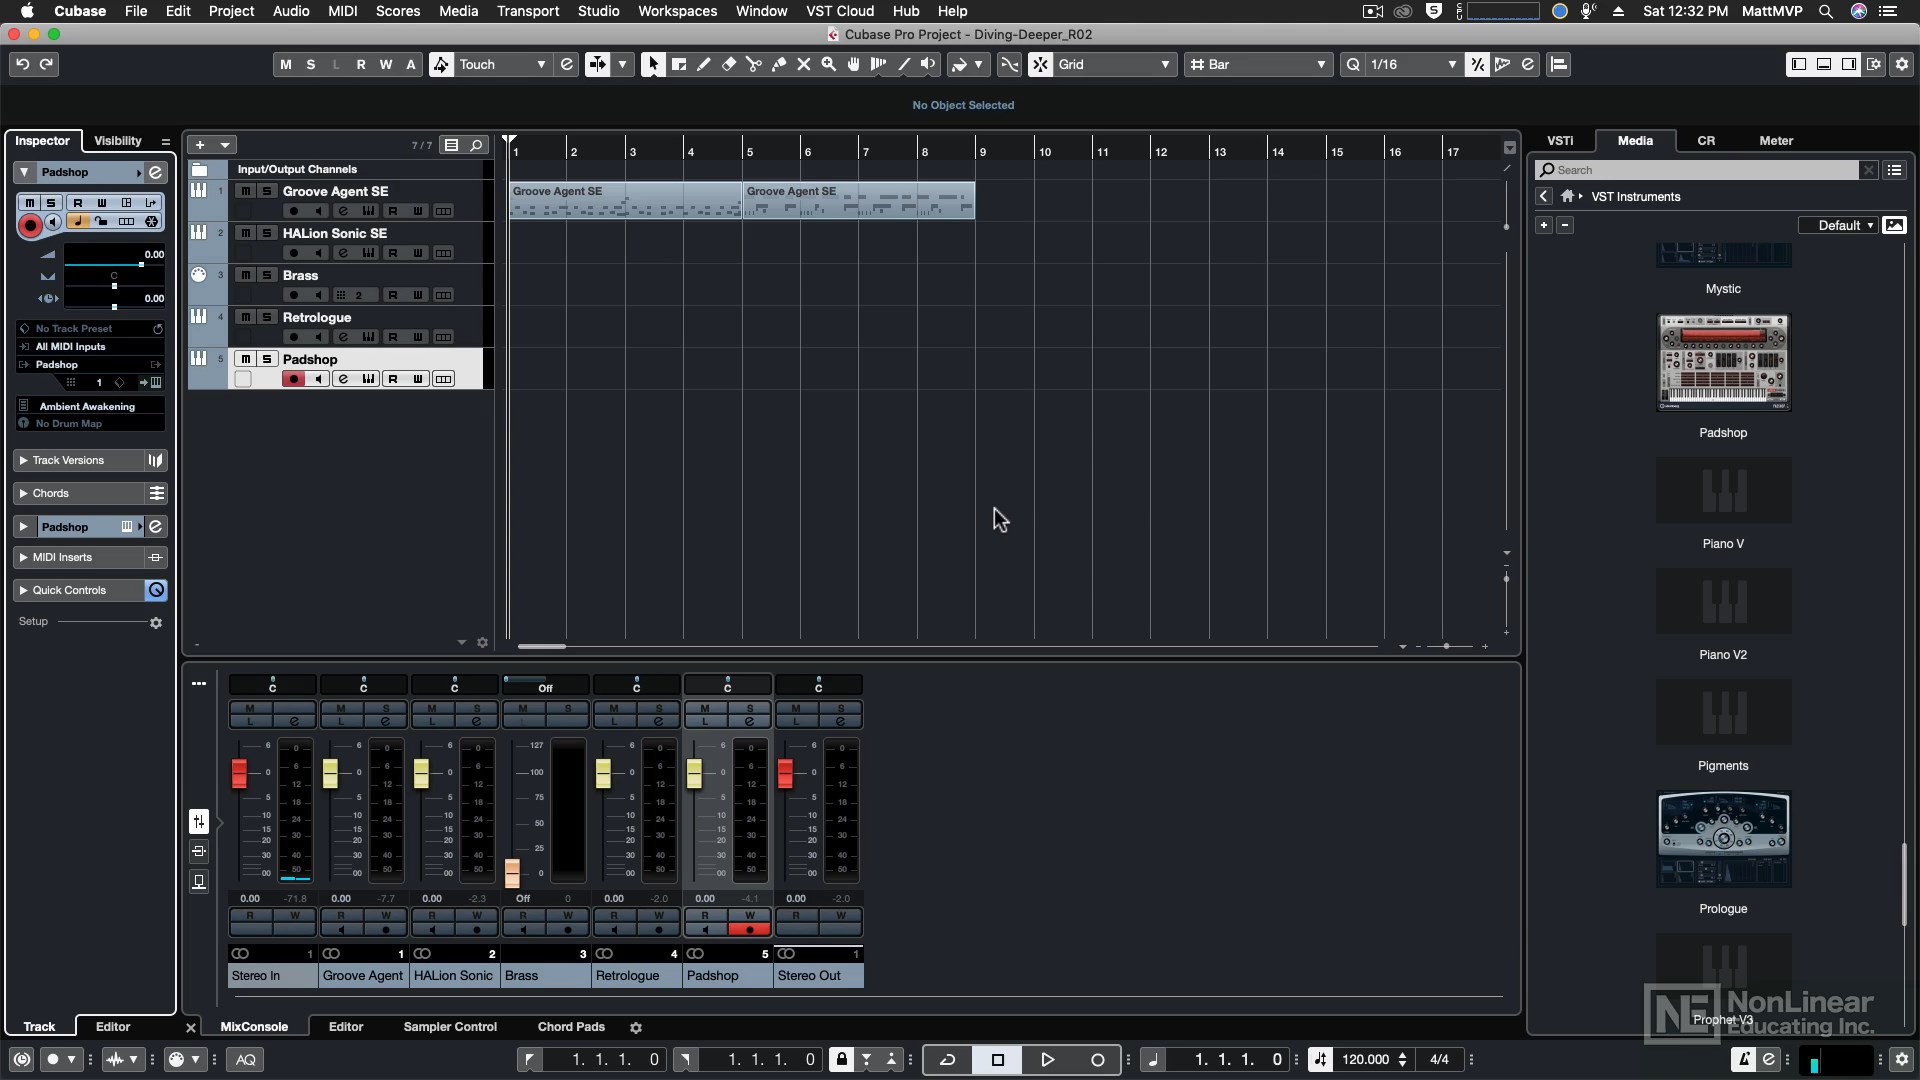Open the Transport menu
Screen dimensions: 1920x1080
point(528,11)
